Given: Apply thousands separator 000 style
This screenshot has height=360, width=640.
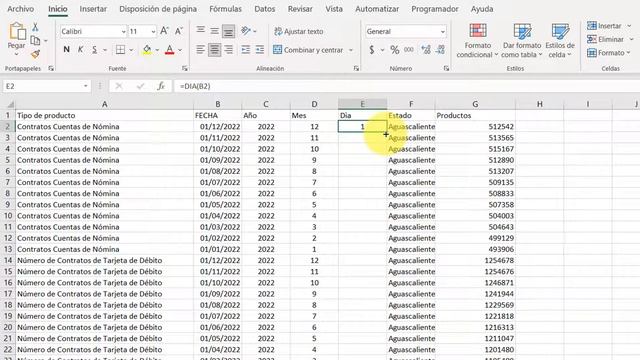Looking at the screenshot, I should (409, 50).
